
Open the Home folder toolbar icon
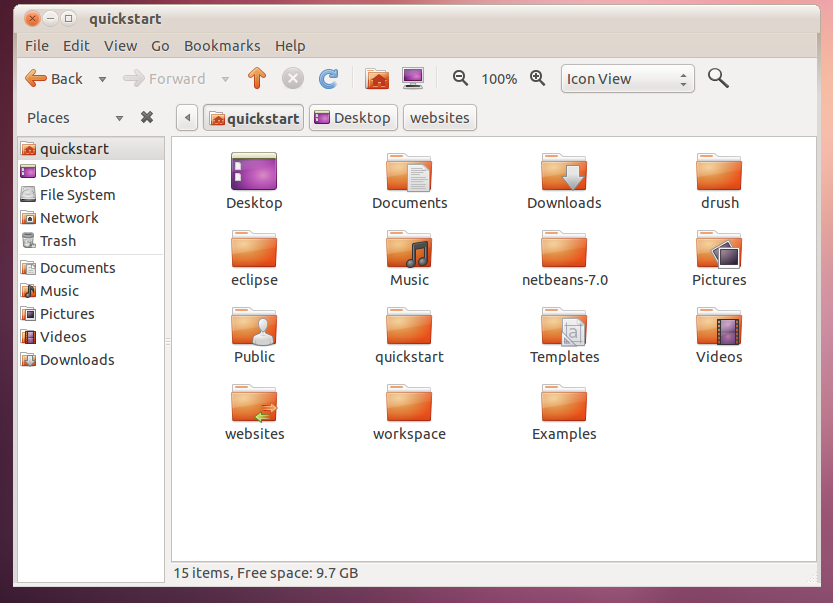[377, 79]
